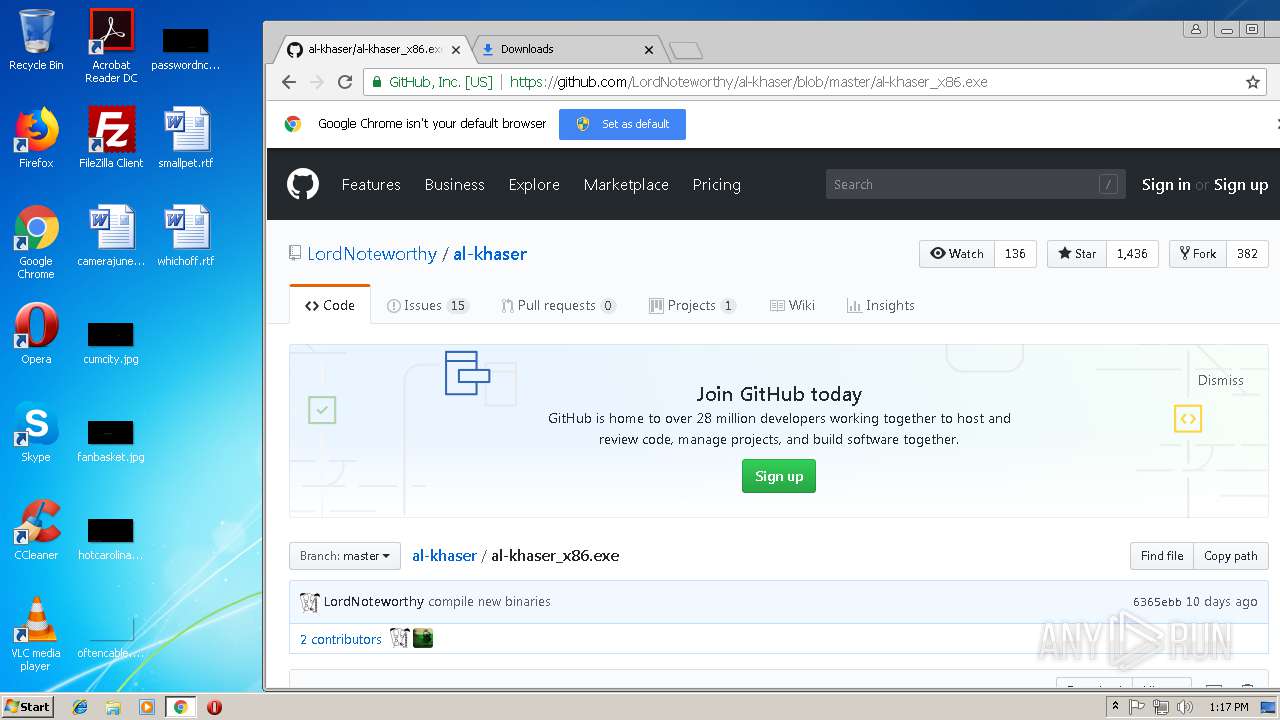1280x720 pixels.
Task: Select fanbasket.jpg image file
Action: pyautogui.click(x=111, y=441)
